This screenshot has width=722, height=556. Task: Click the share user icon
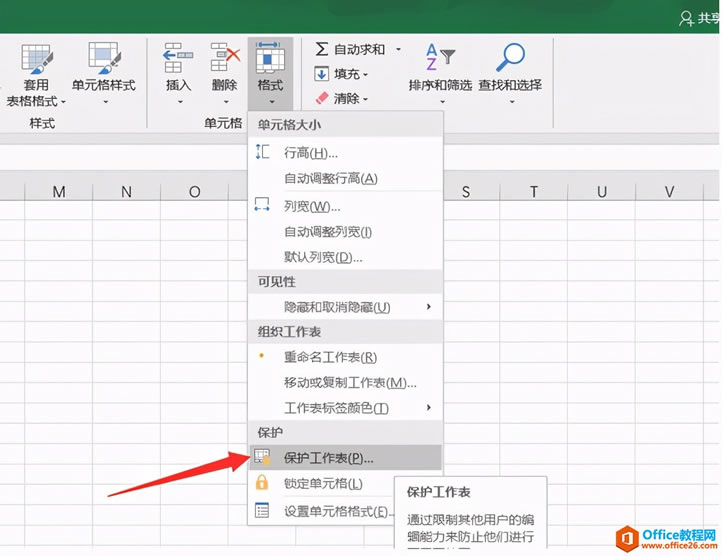pos(685,18)
